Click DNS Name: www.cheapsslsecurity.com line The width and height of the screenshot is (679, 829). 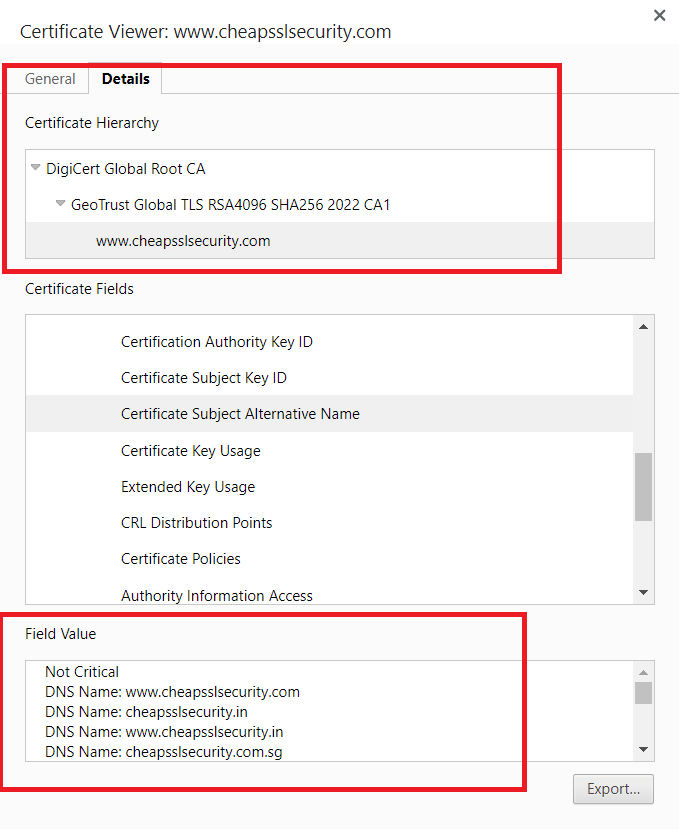click(172, 692)
